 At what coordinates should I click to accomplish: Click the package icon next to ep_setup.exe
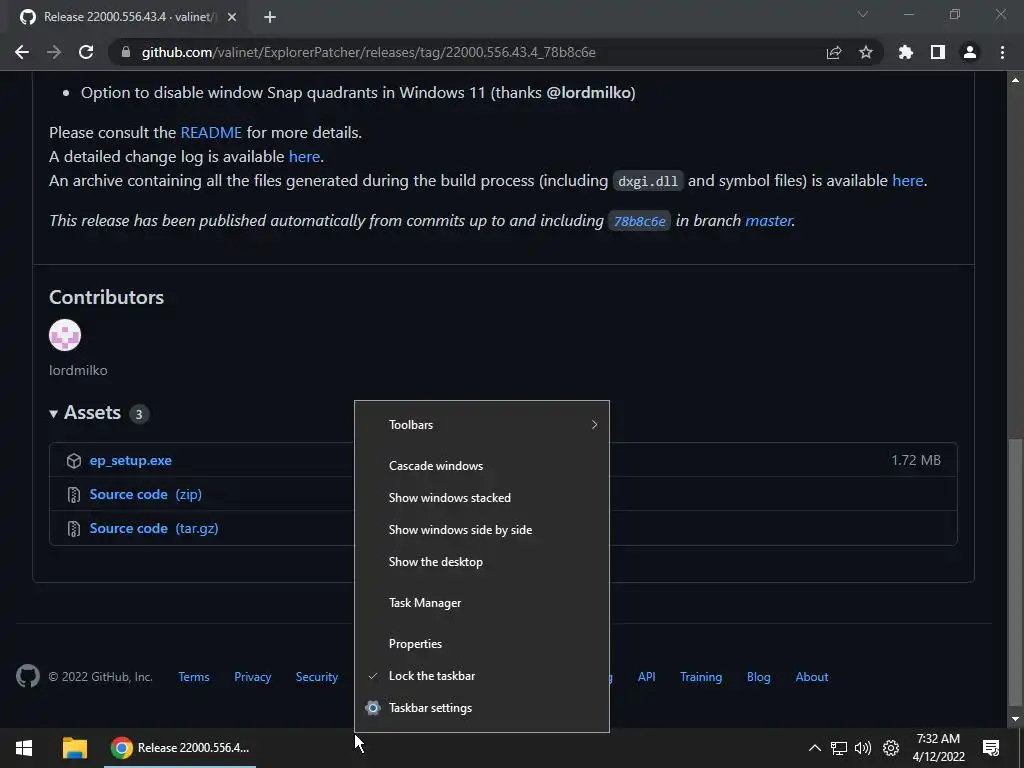[x=74, y=460]
